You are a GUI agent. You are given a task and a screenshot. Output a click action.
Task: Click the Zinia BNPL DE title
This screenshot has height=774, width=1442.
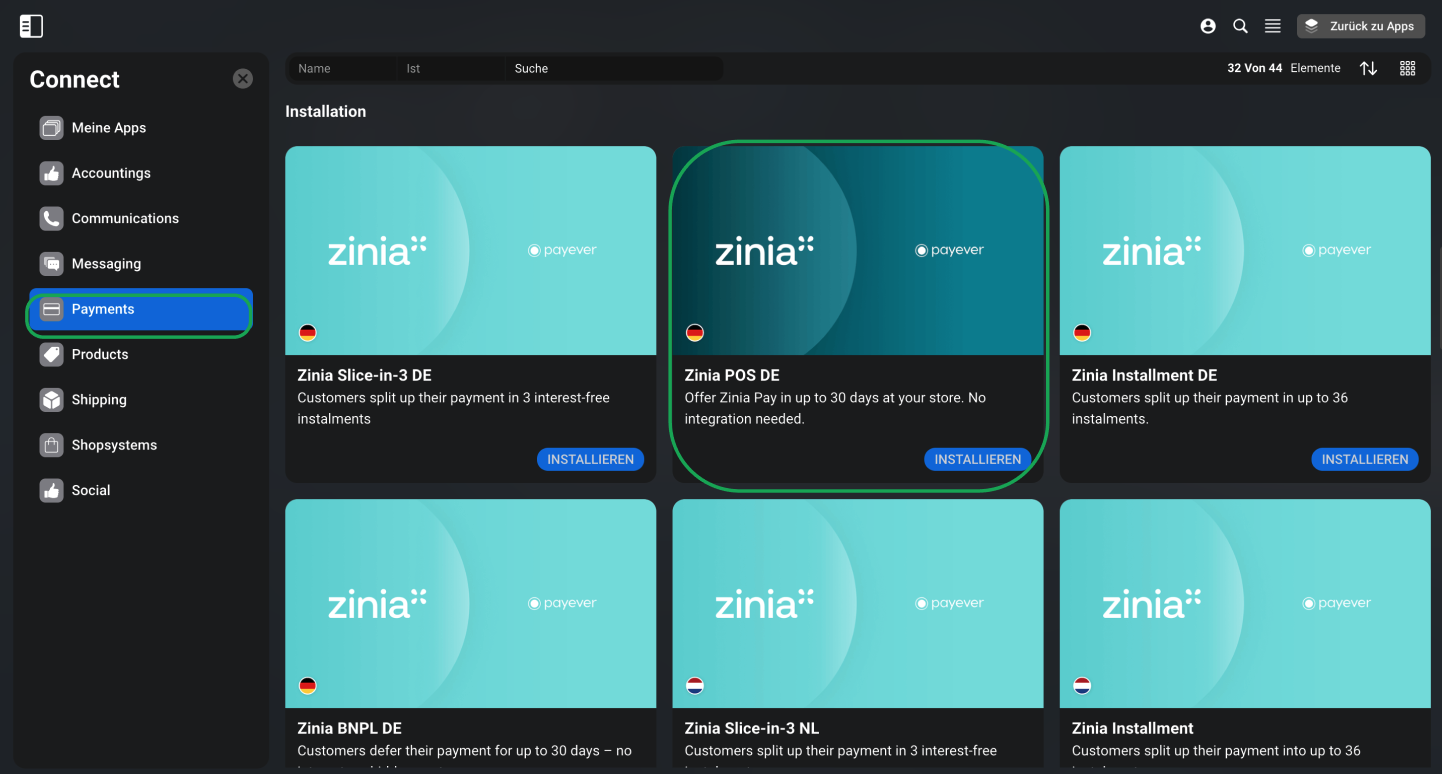pos(350,729)
